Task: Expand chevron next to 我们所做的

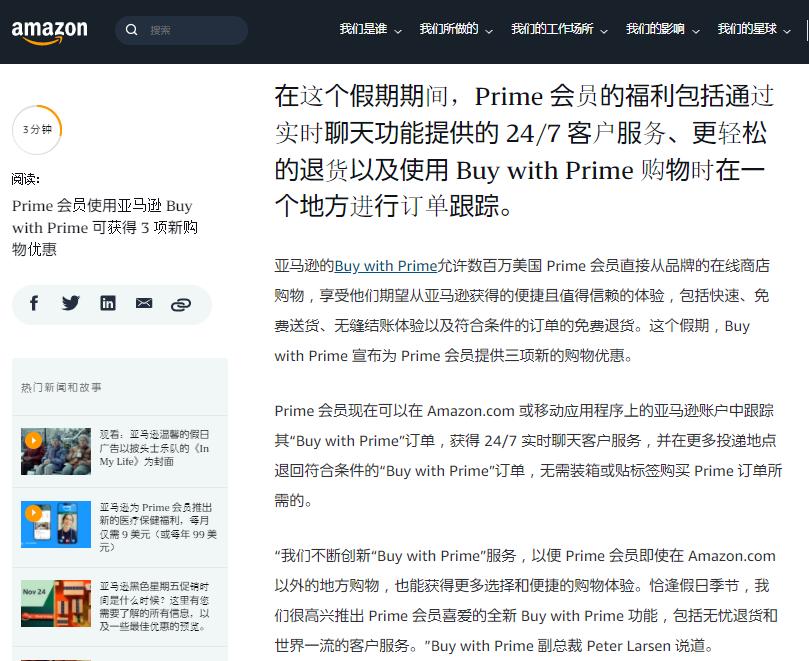Action: [x=489, y=31]
